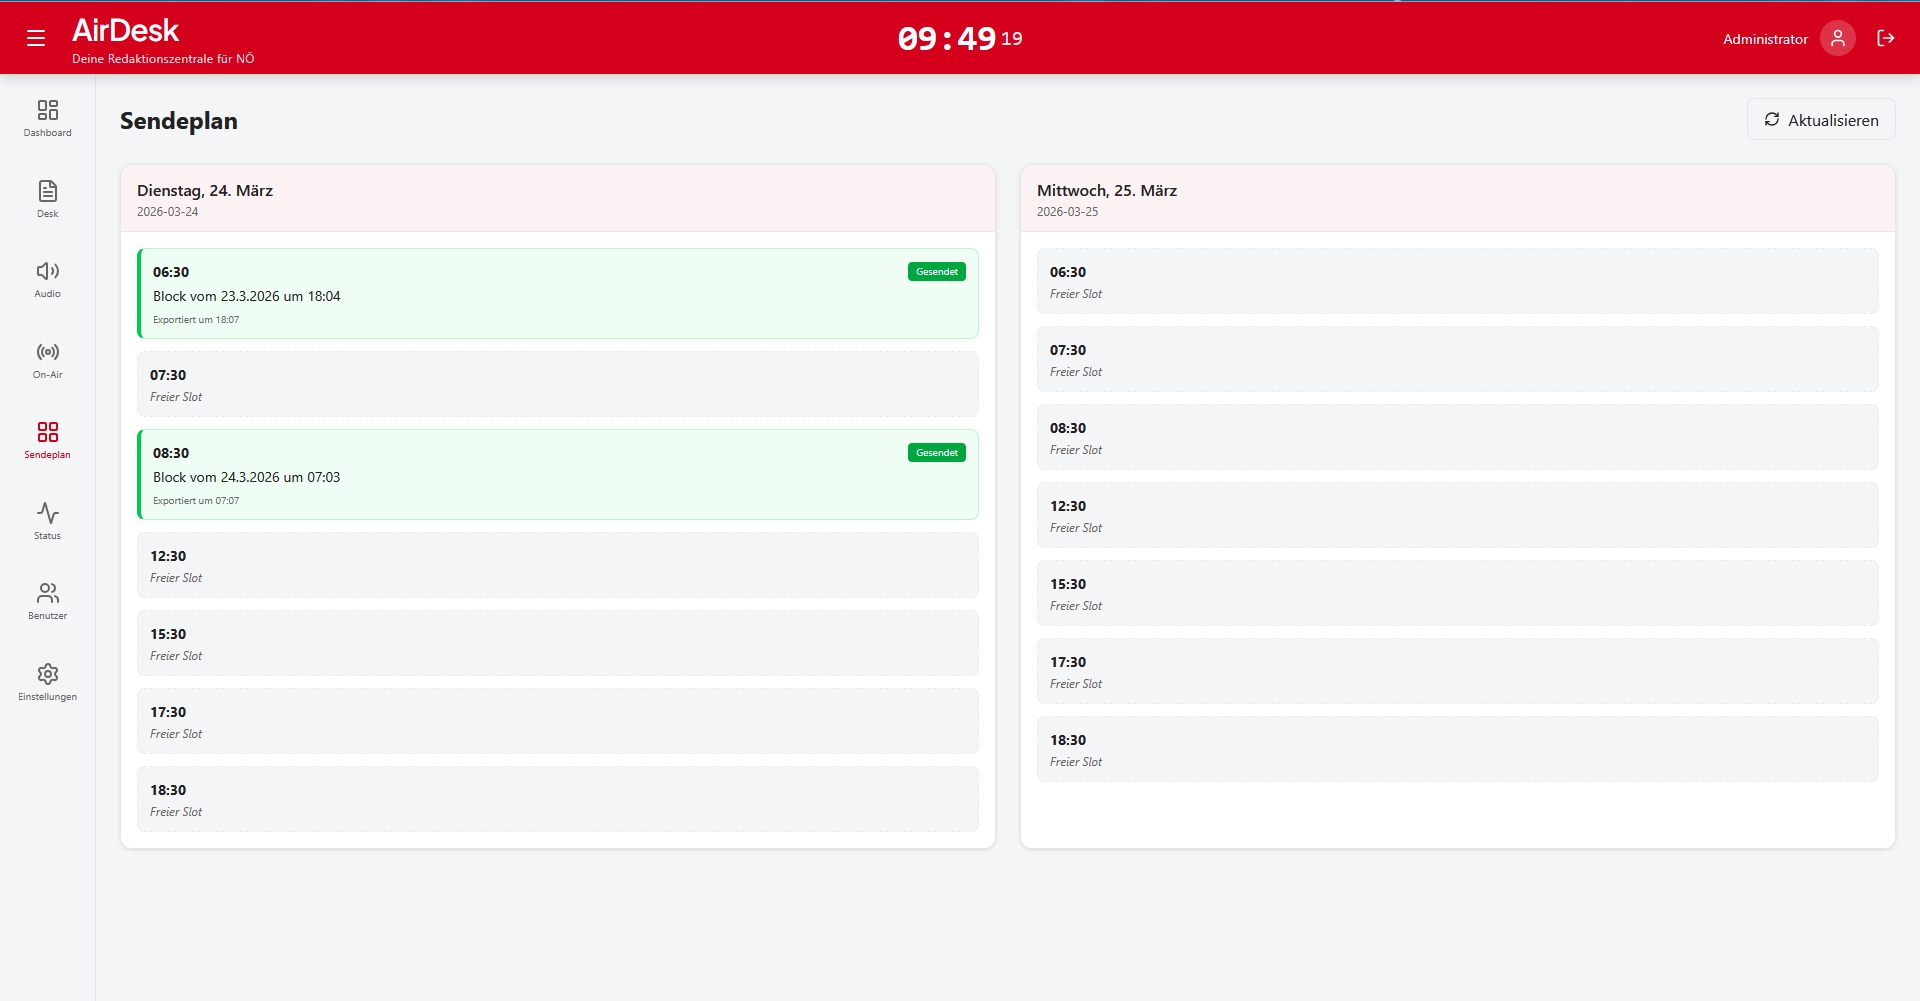Open the Status page
The image size is (1920, 1001).
pyautogui.click(x=47, y=521)
